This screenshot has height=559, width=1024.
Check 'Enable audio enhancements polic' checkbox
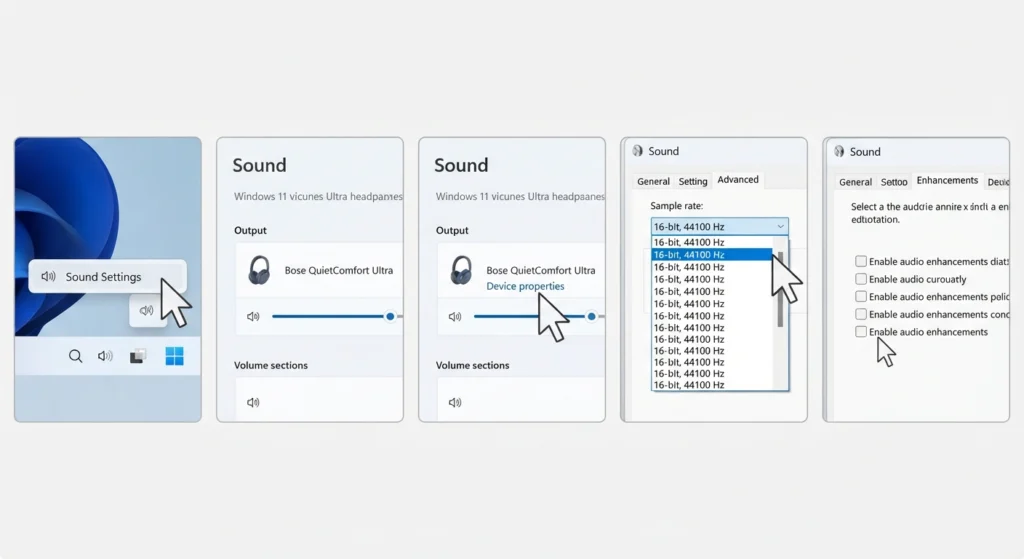(x=861, y=296)
